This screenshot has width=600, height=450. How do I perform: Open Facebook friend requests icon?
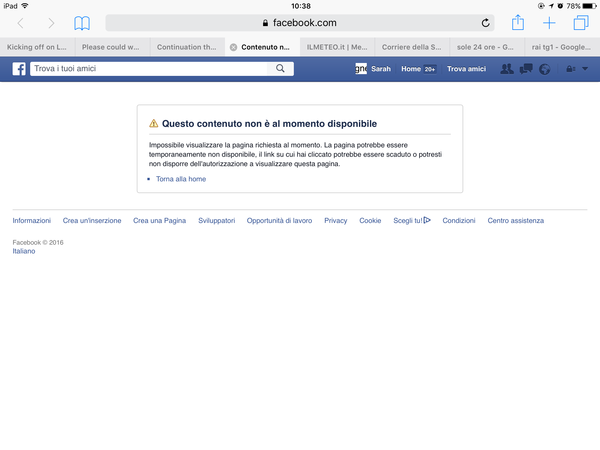pos(507,69)
